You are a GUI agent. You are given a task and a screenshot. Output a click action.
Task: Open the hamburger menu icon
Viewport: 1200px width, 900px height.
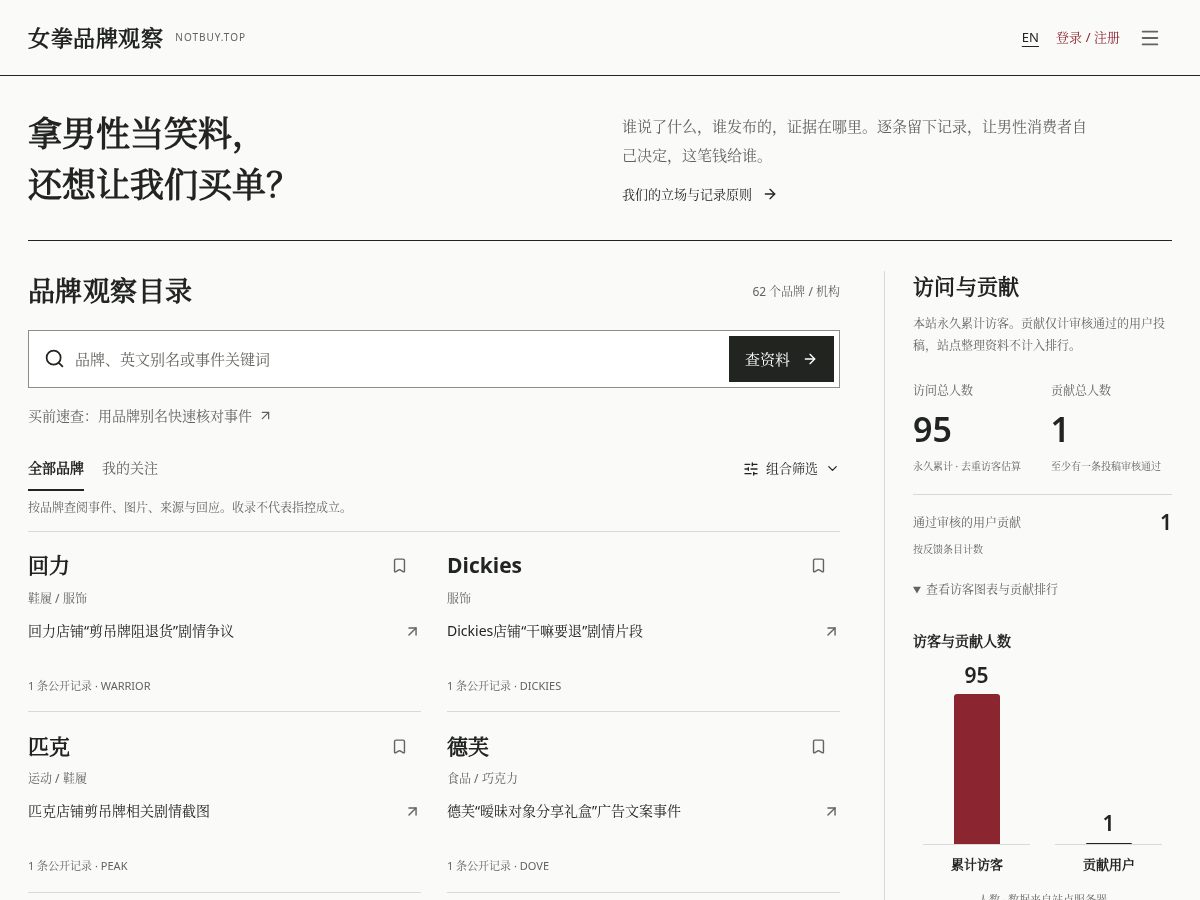coord(1150,38)
